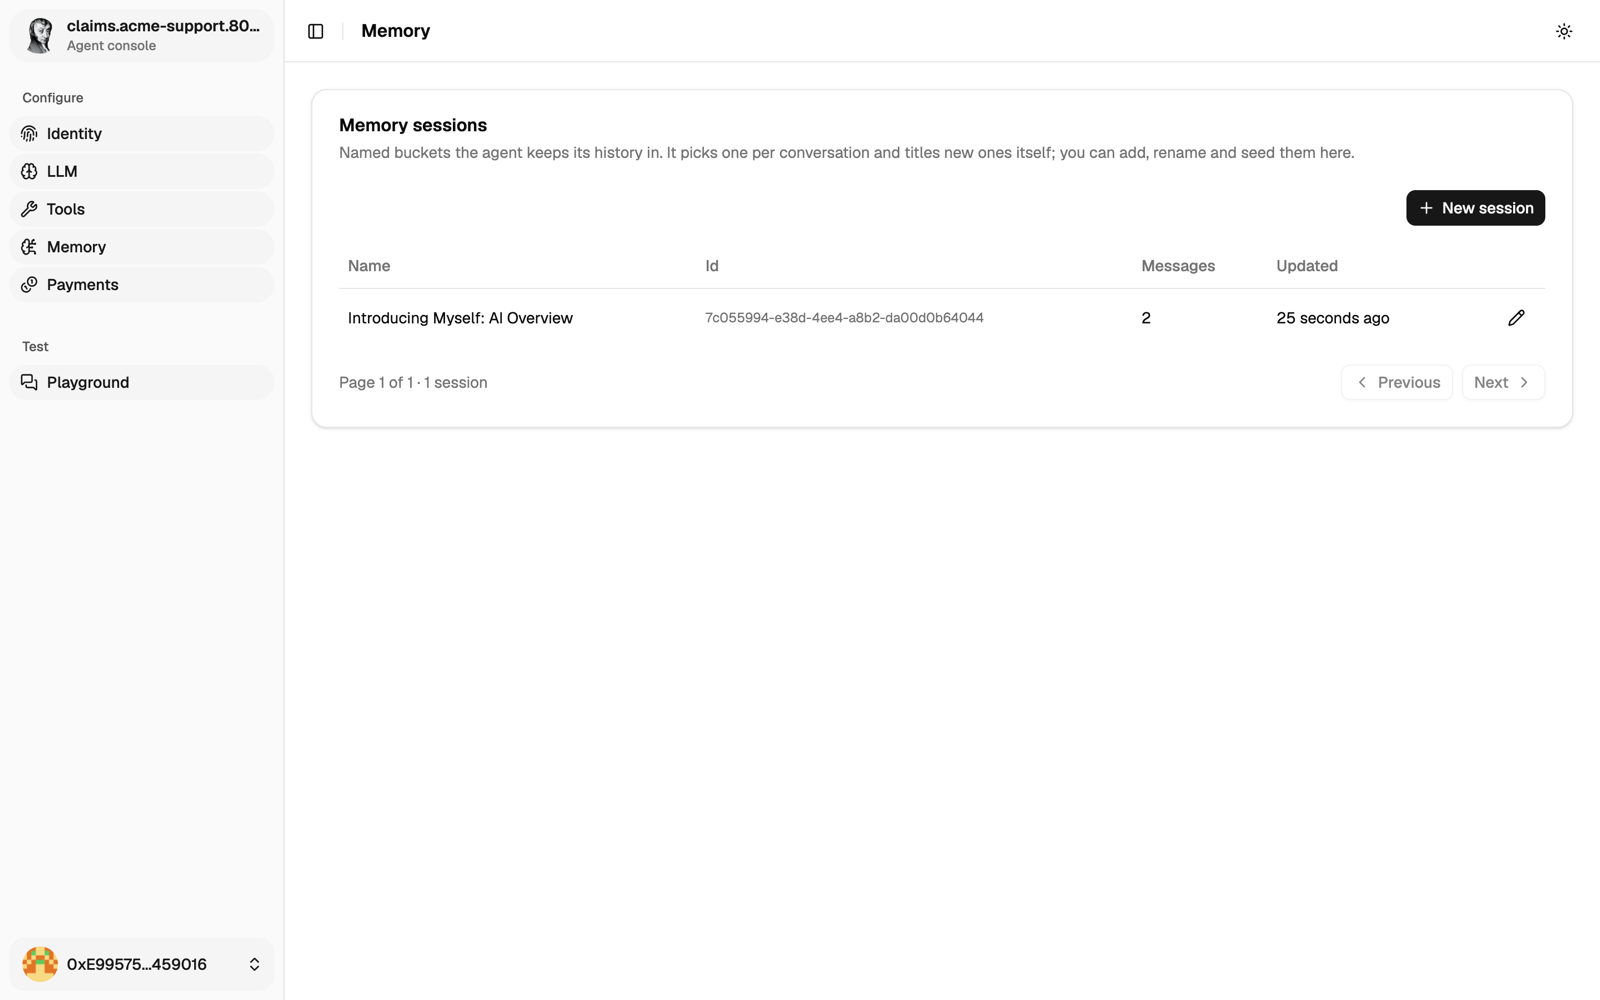
Task: Go to the Tools section
Action: click(x=142, y=209)
